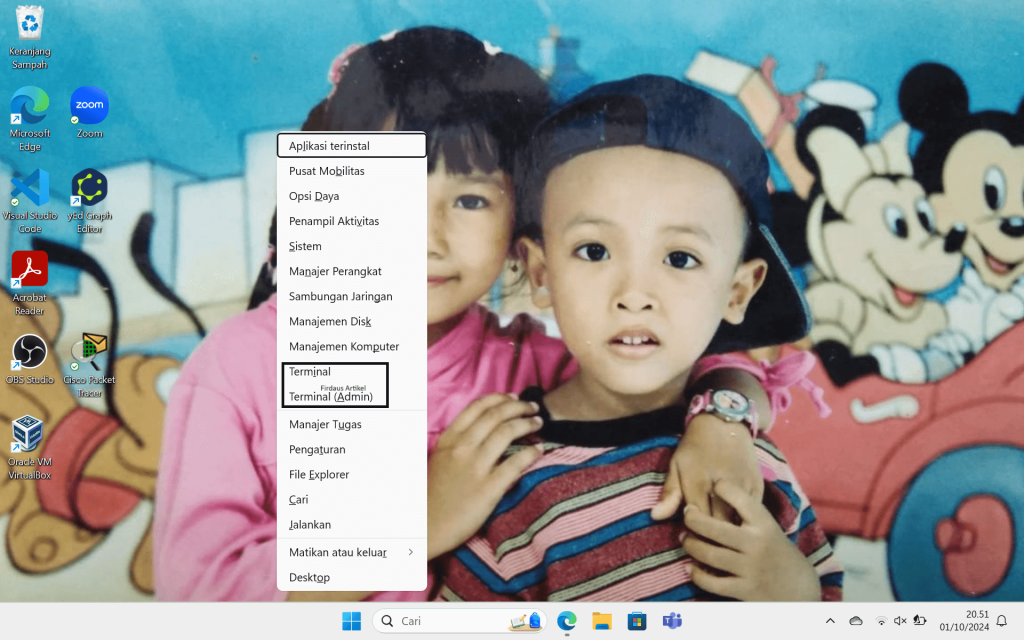Viewport: 1024px width, 640px height.
Task: Open File Explorer from the taskbar
Action: click(601, 621)
